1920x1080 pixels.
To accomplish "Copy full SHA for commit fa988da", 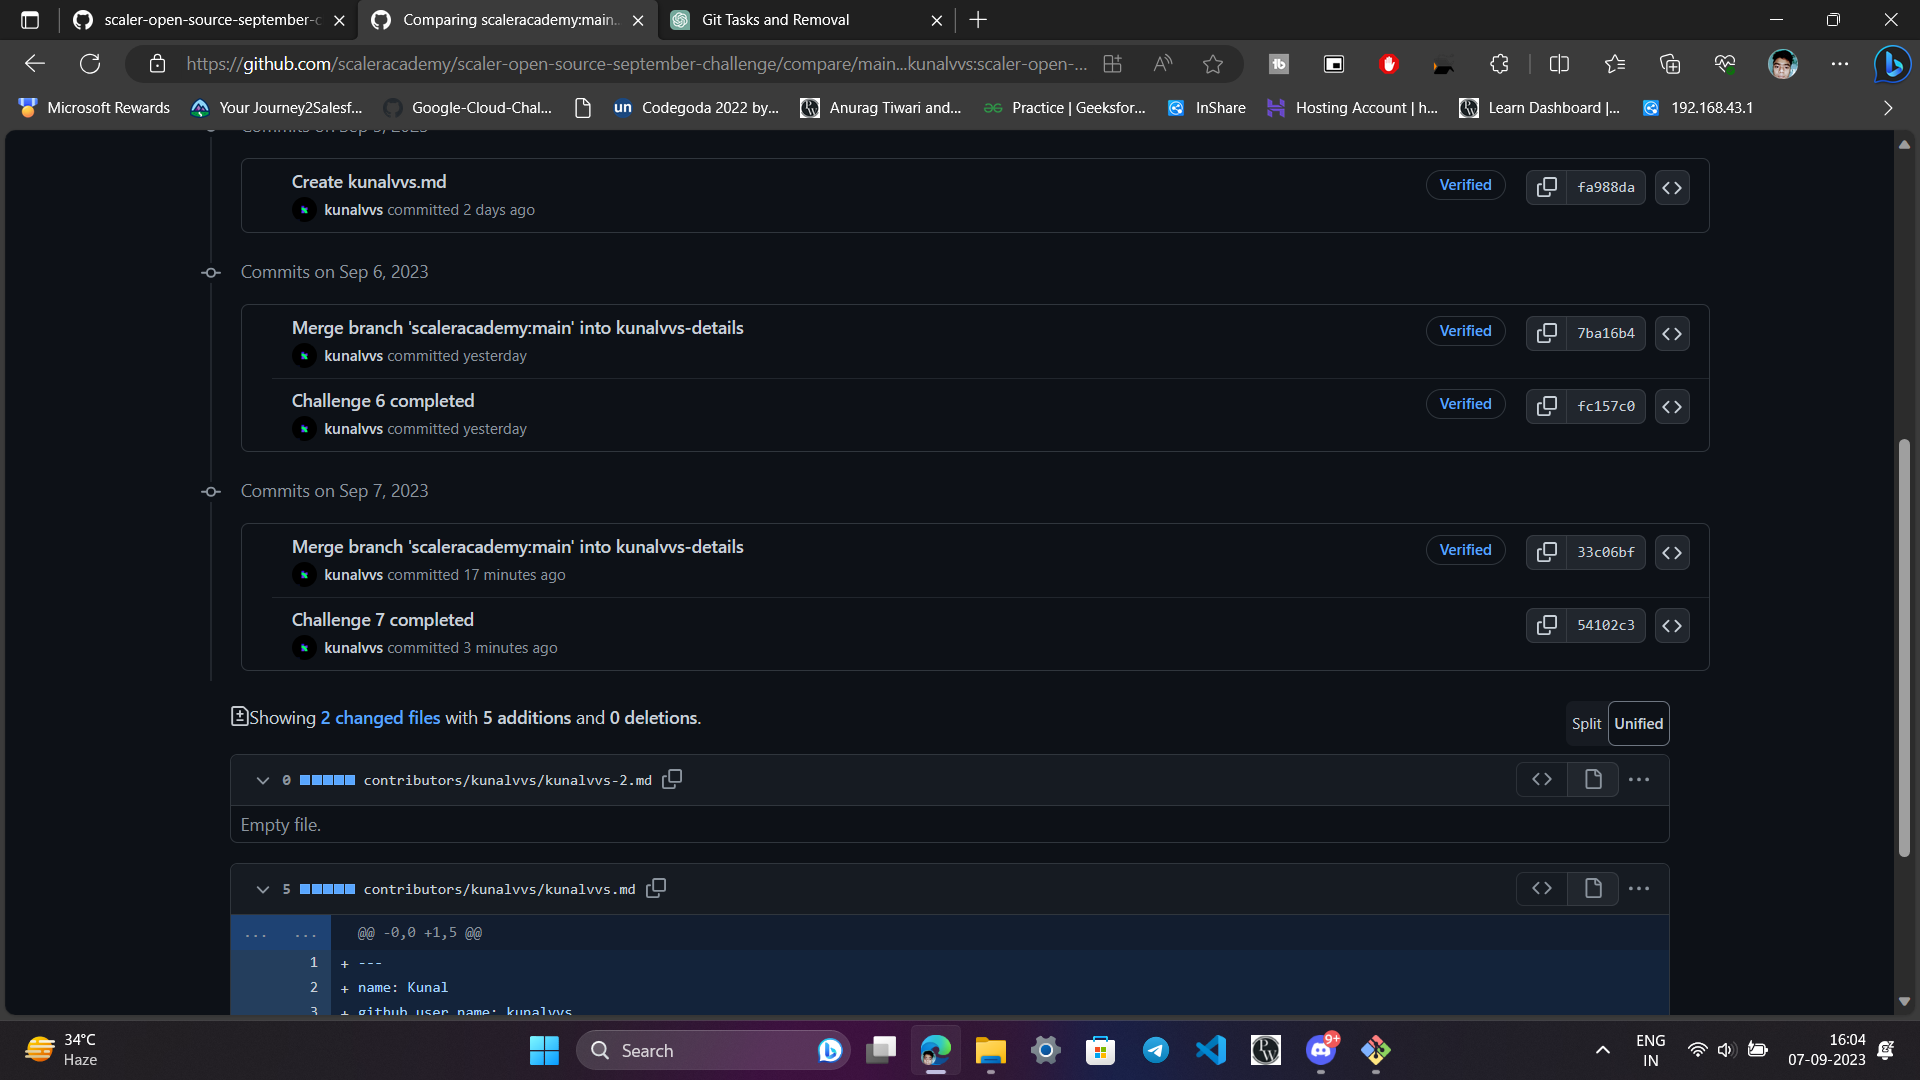I will click(1546, 187).
